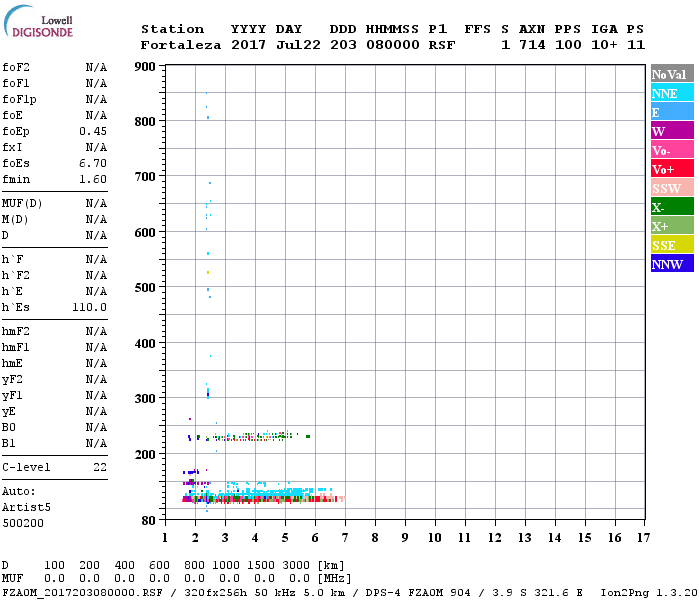Click the fmin value 1.60

(x=93, y=179)
